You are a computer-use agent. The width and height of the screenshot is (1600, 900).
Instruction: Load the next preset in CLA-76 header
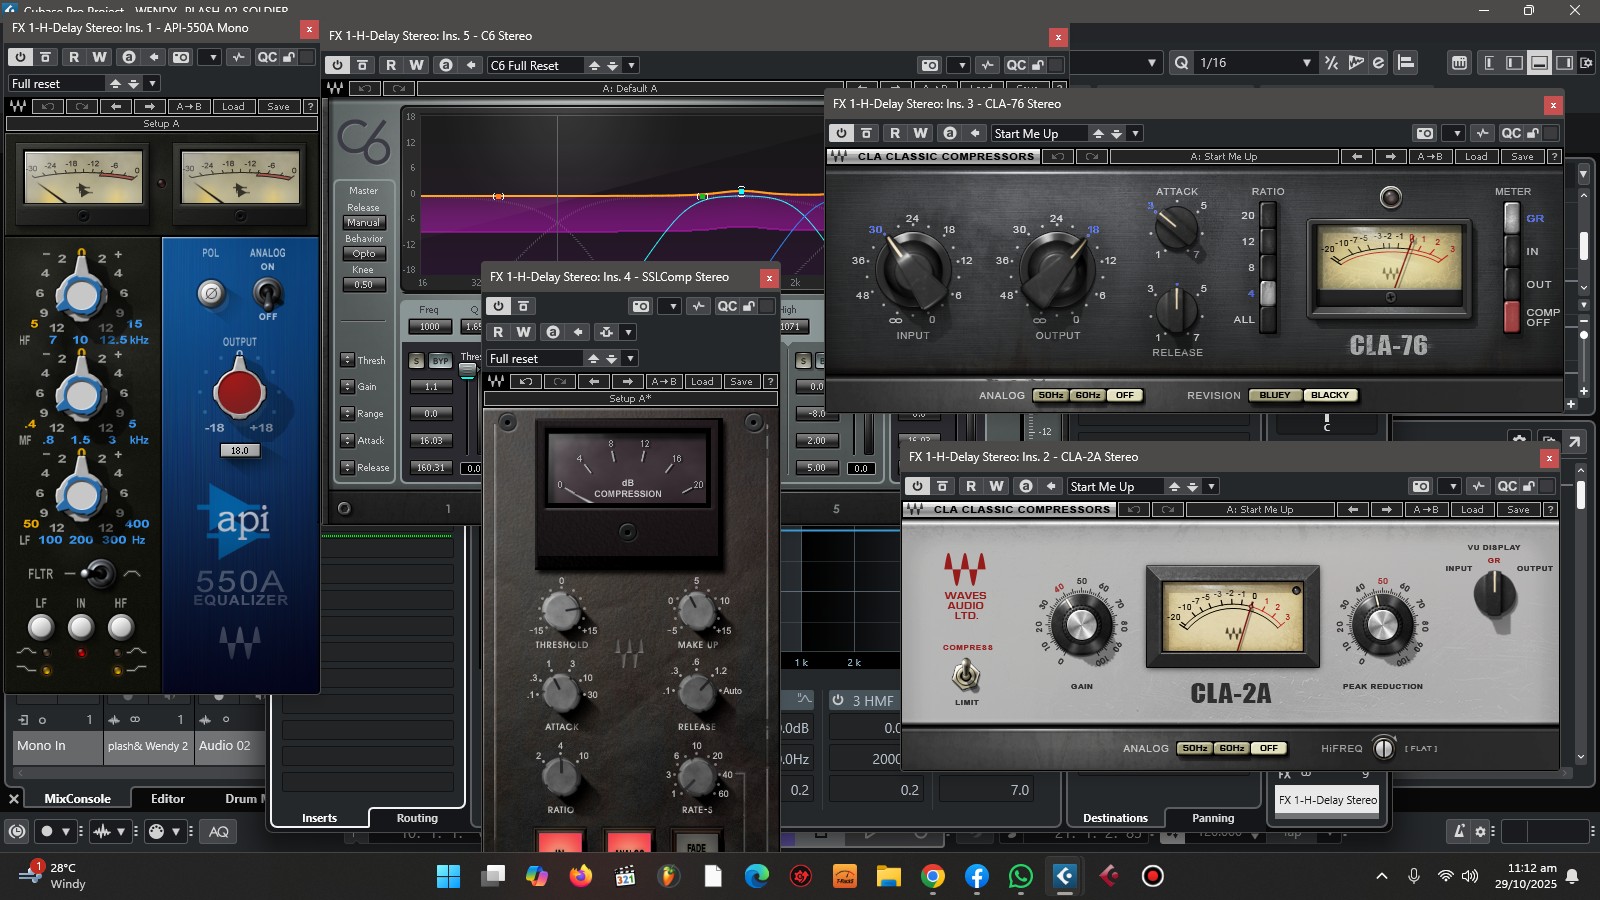(x=1117, y=133)
